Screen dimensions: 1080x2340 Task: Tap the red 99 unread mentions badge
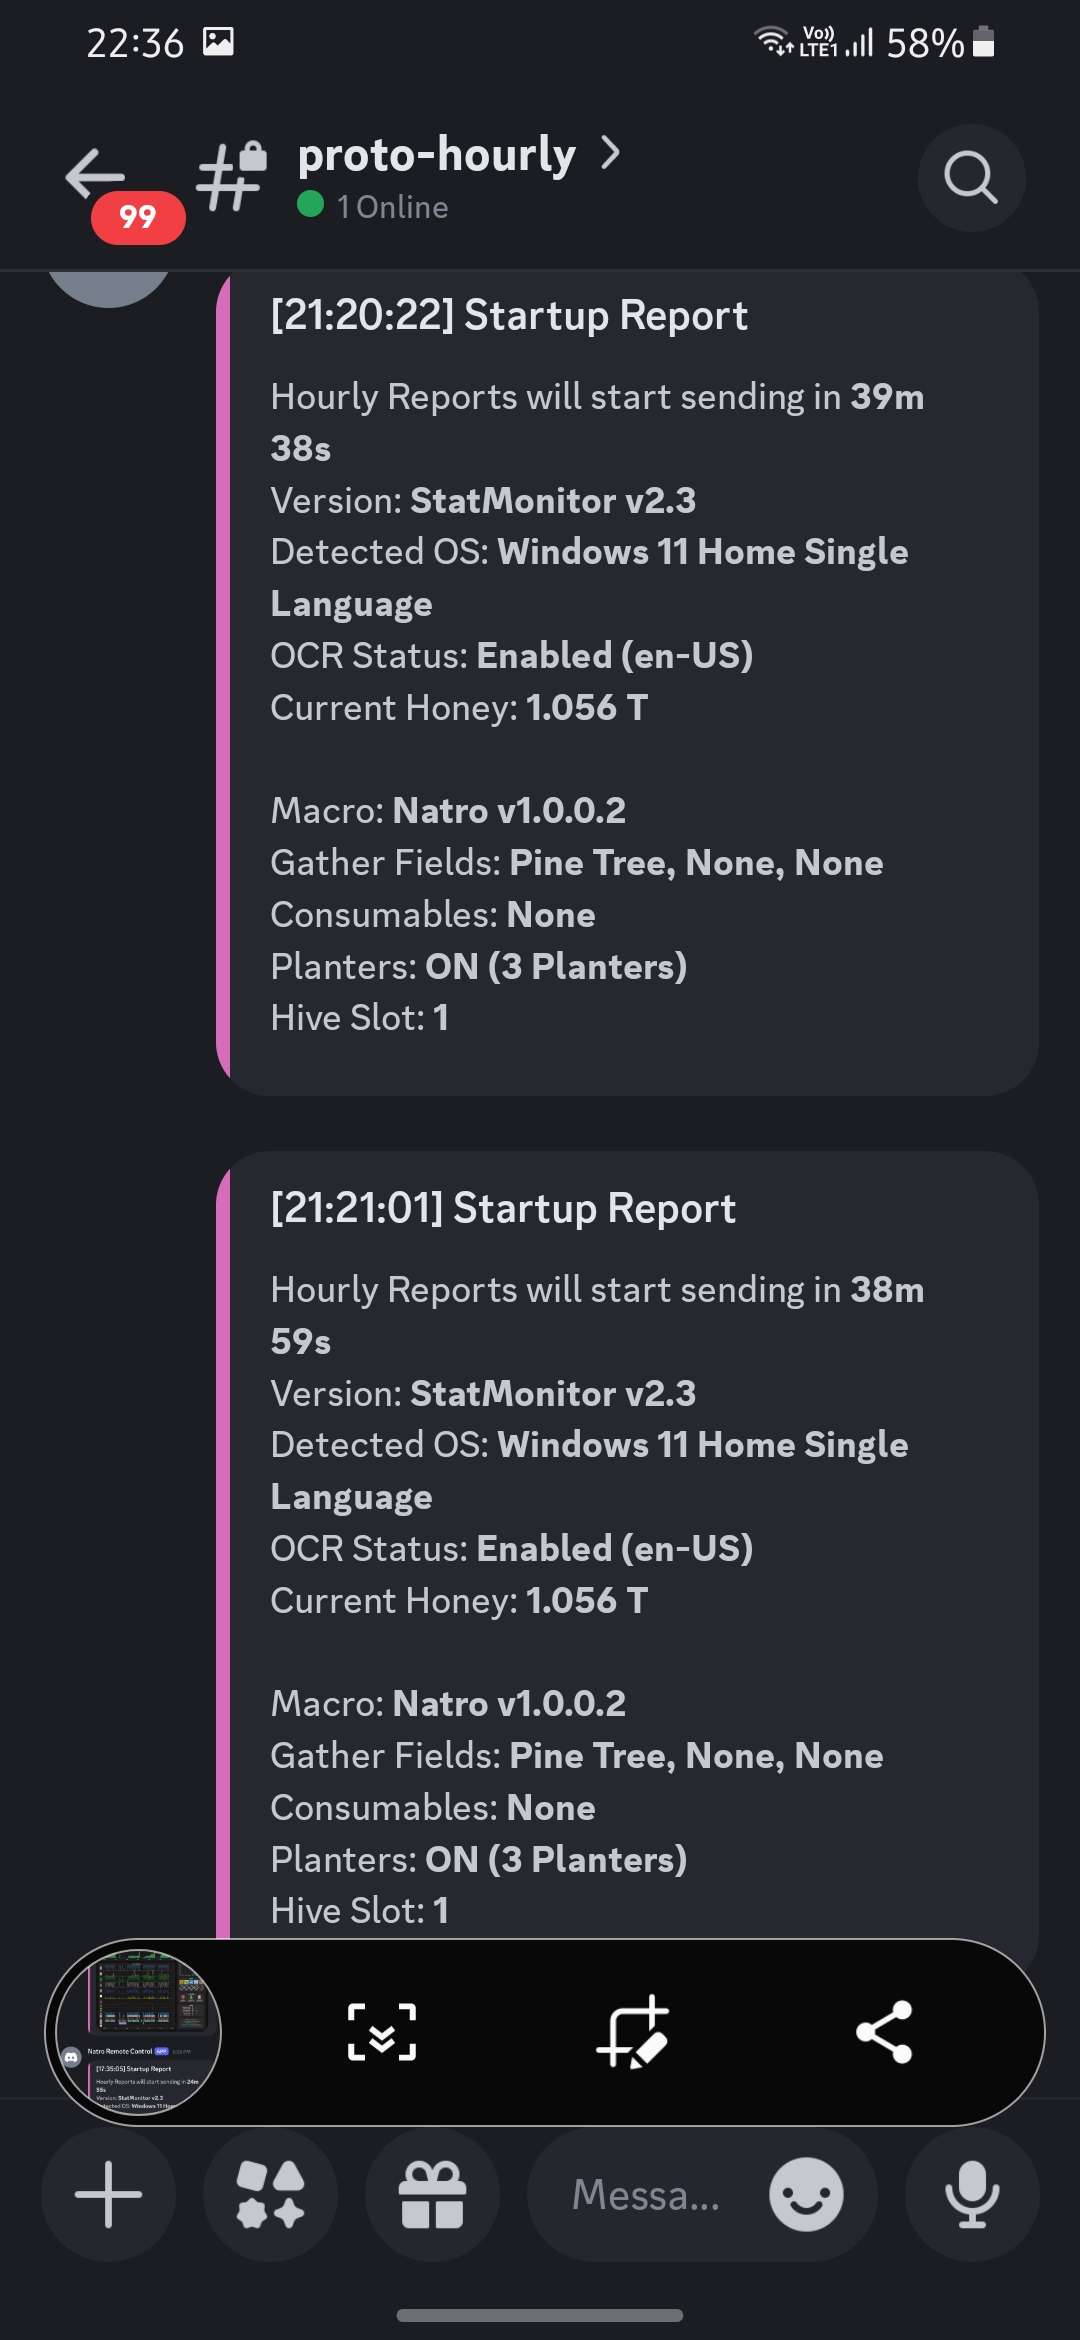click(137, 216)
